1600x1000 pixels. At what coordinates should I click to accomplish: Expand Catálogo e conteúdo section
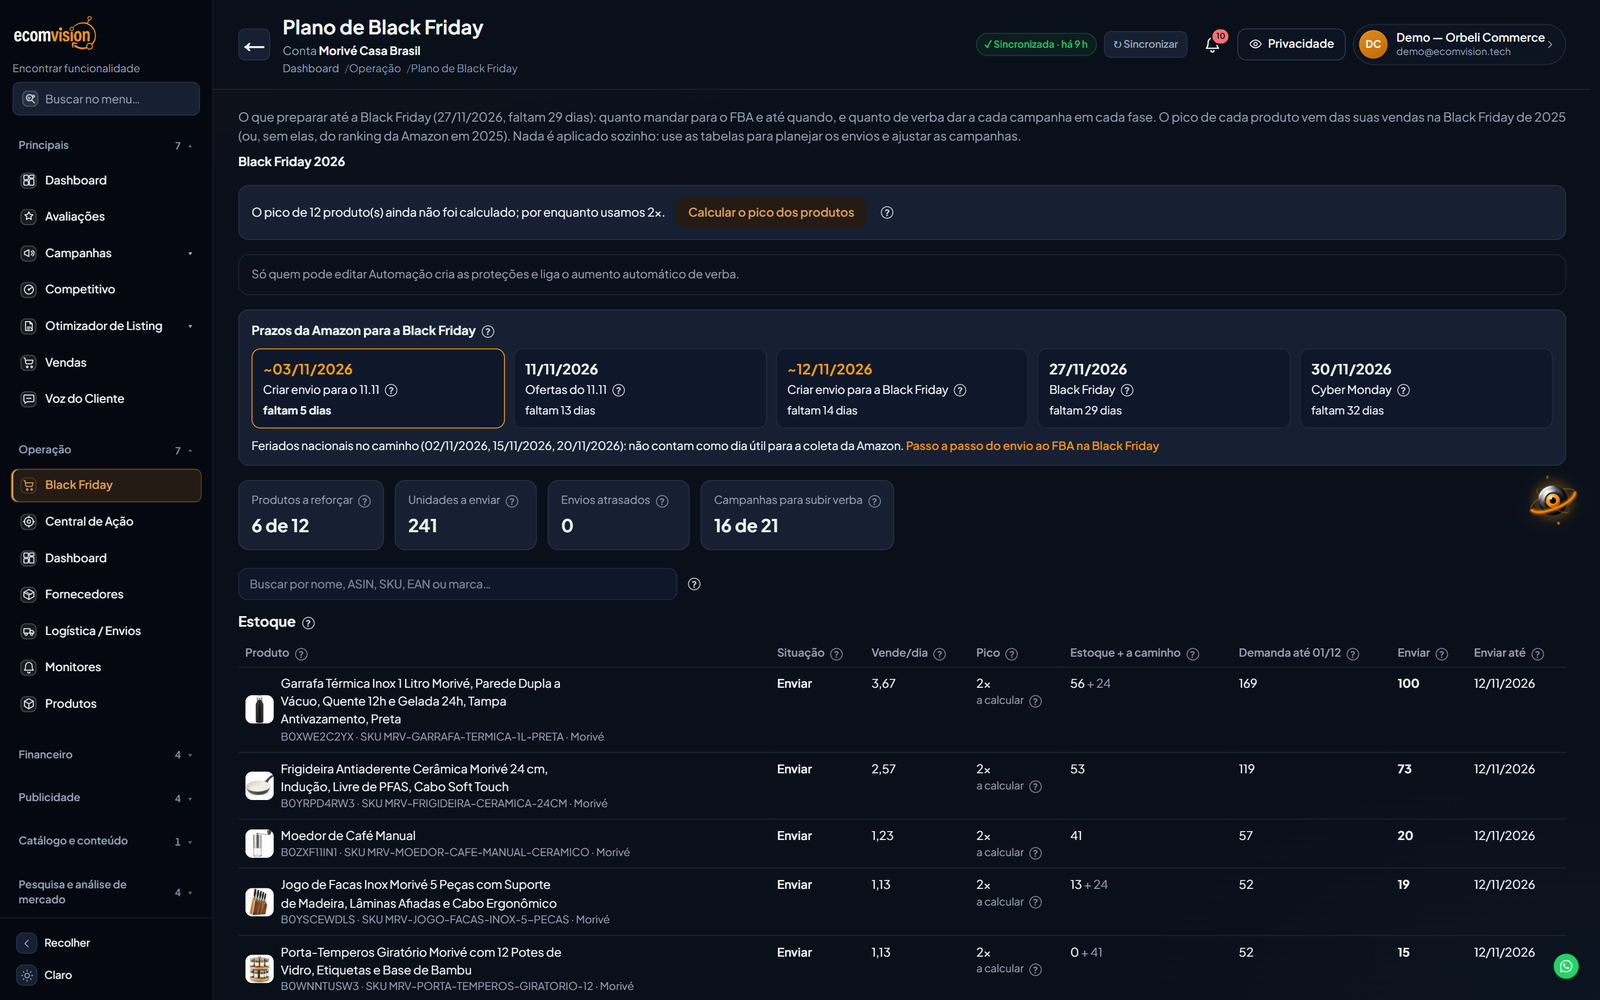pyautogui.click(x=106, y=841)
